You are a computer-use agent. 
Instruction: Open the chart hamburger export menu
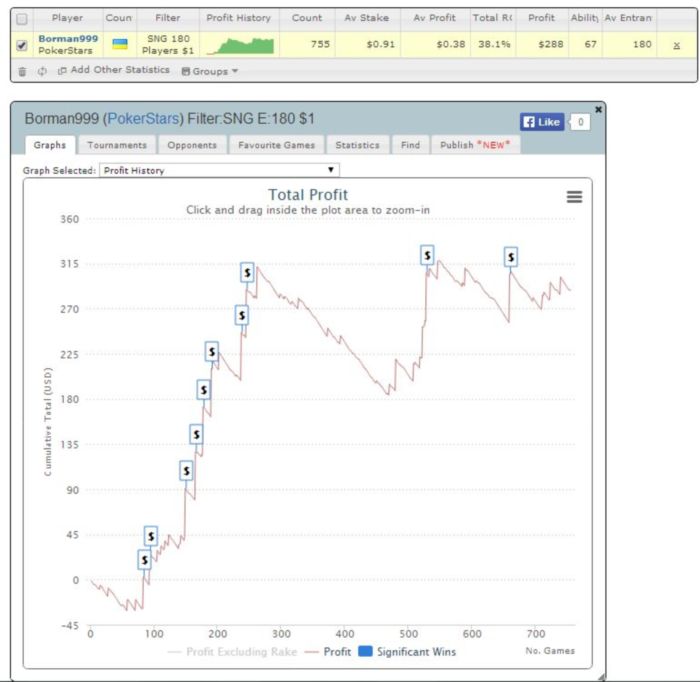pos(574,197)
